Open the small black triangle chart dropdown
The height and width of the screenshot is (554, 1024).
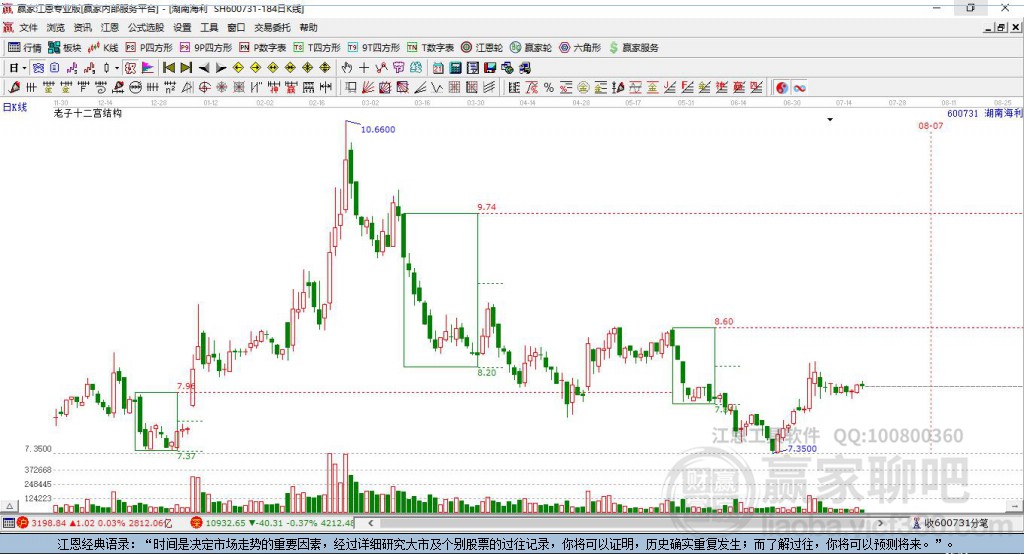pos(830,120)
